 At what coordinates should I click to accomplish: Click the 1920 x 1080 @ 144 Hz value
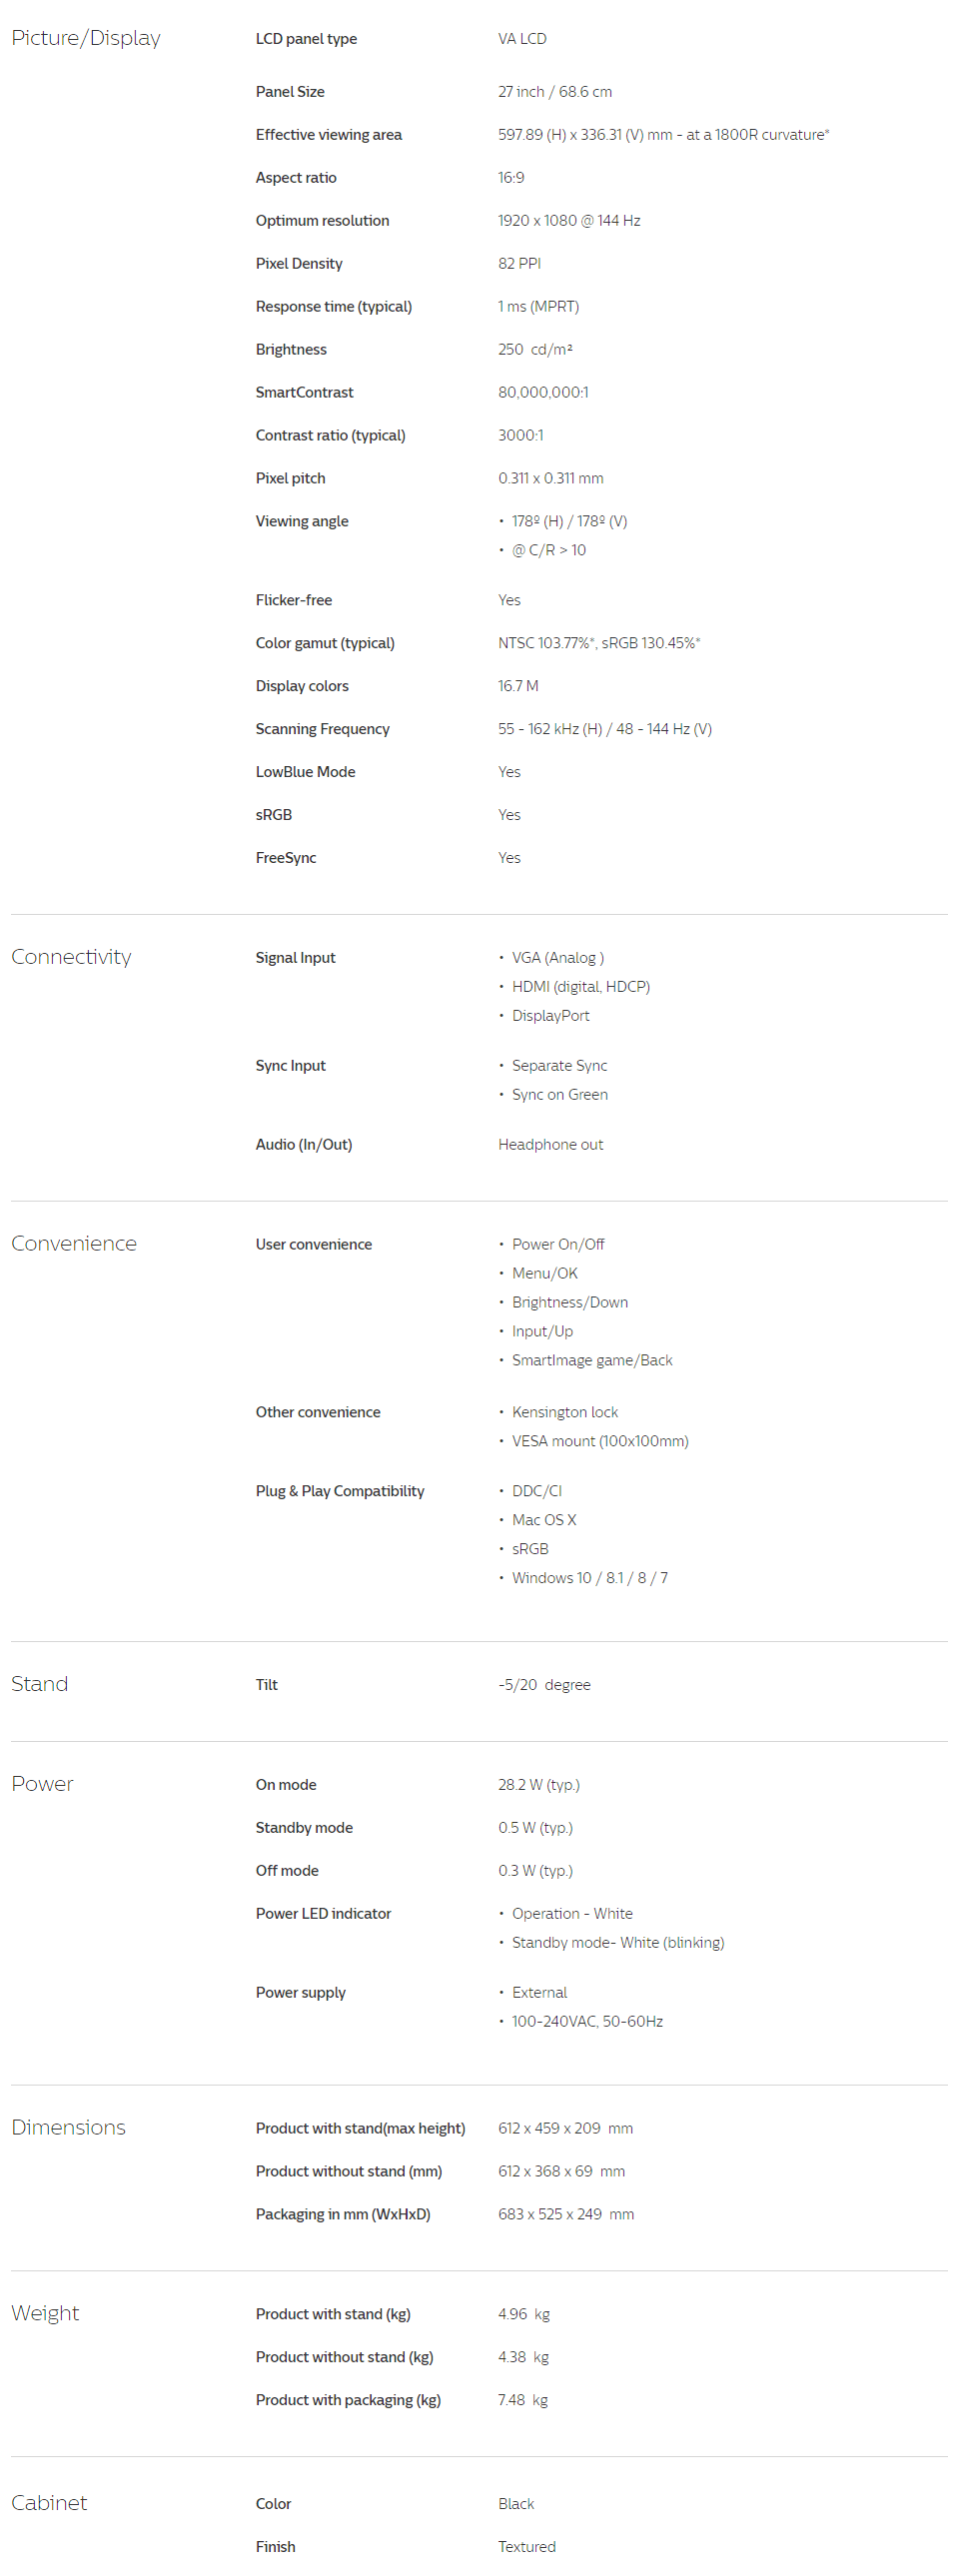(x=569, y=220)
